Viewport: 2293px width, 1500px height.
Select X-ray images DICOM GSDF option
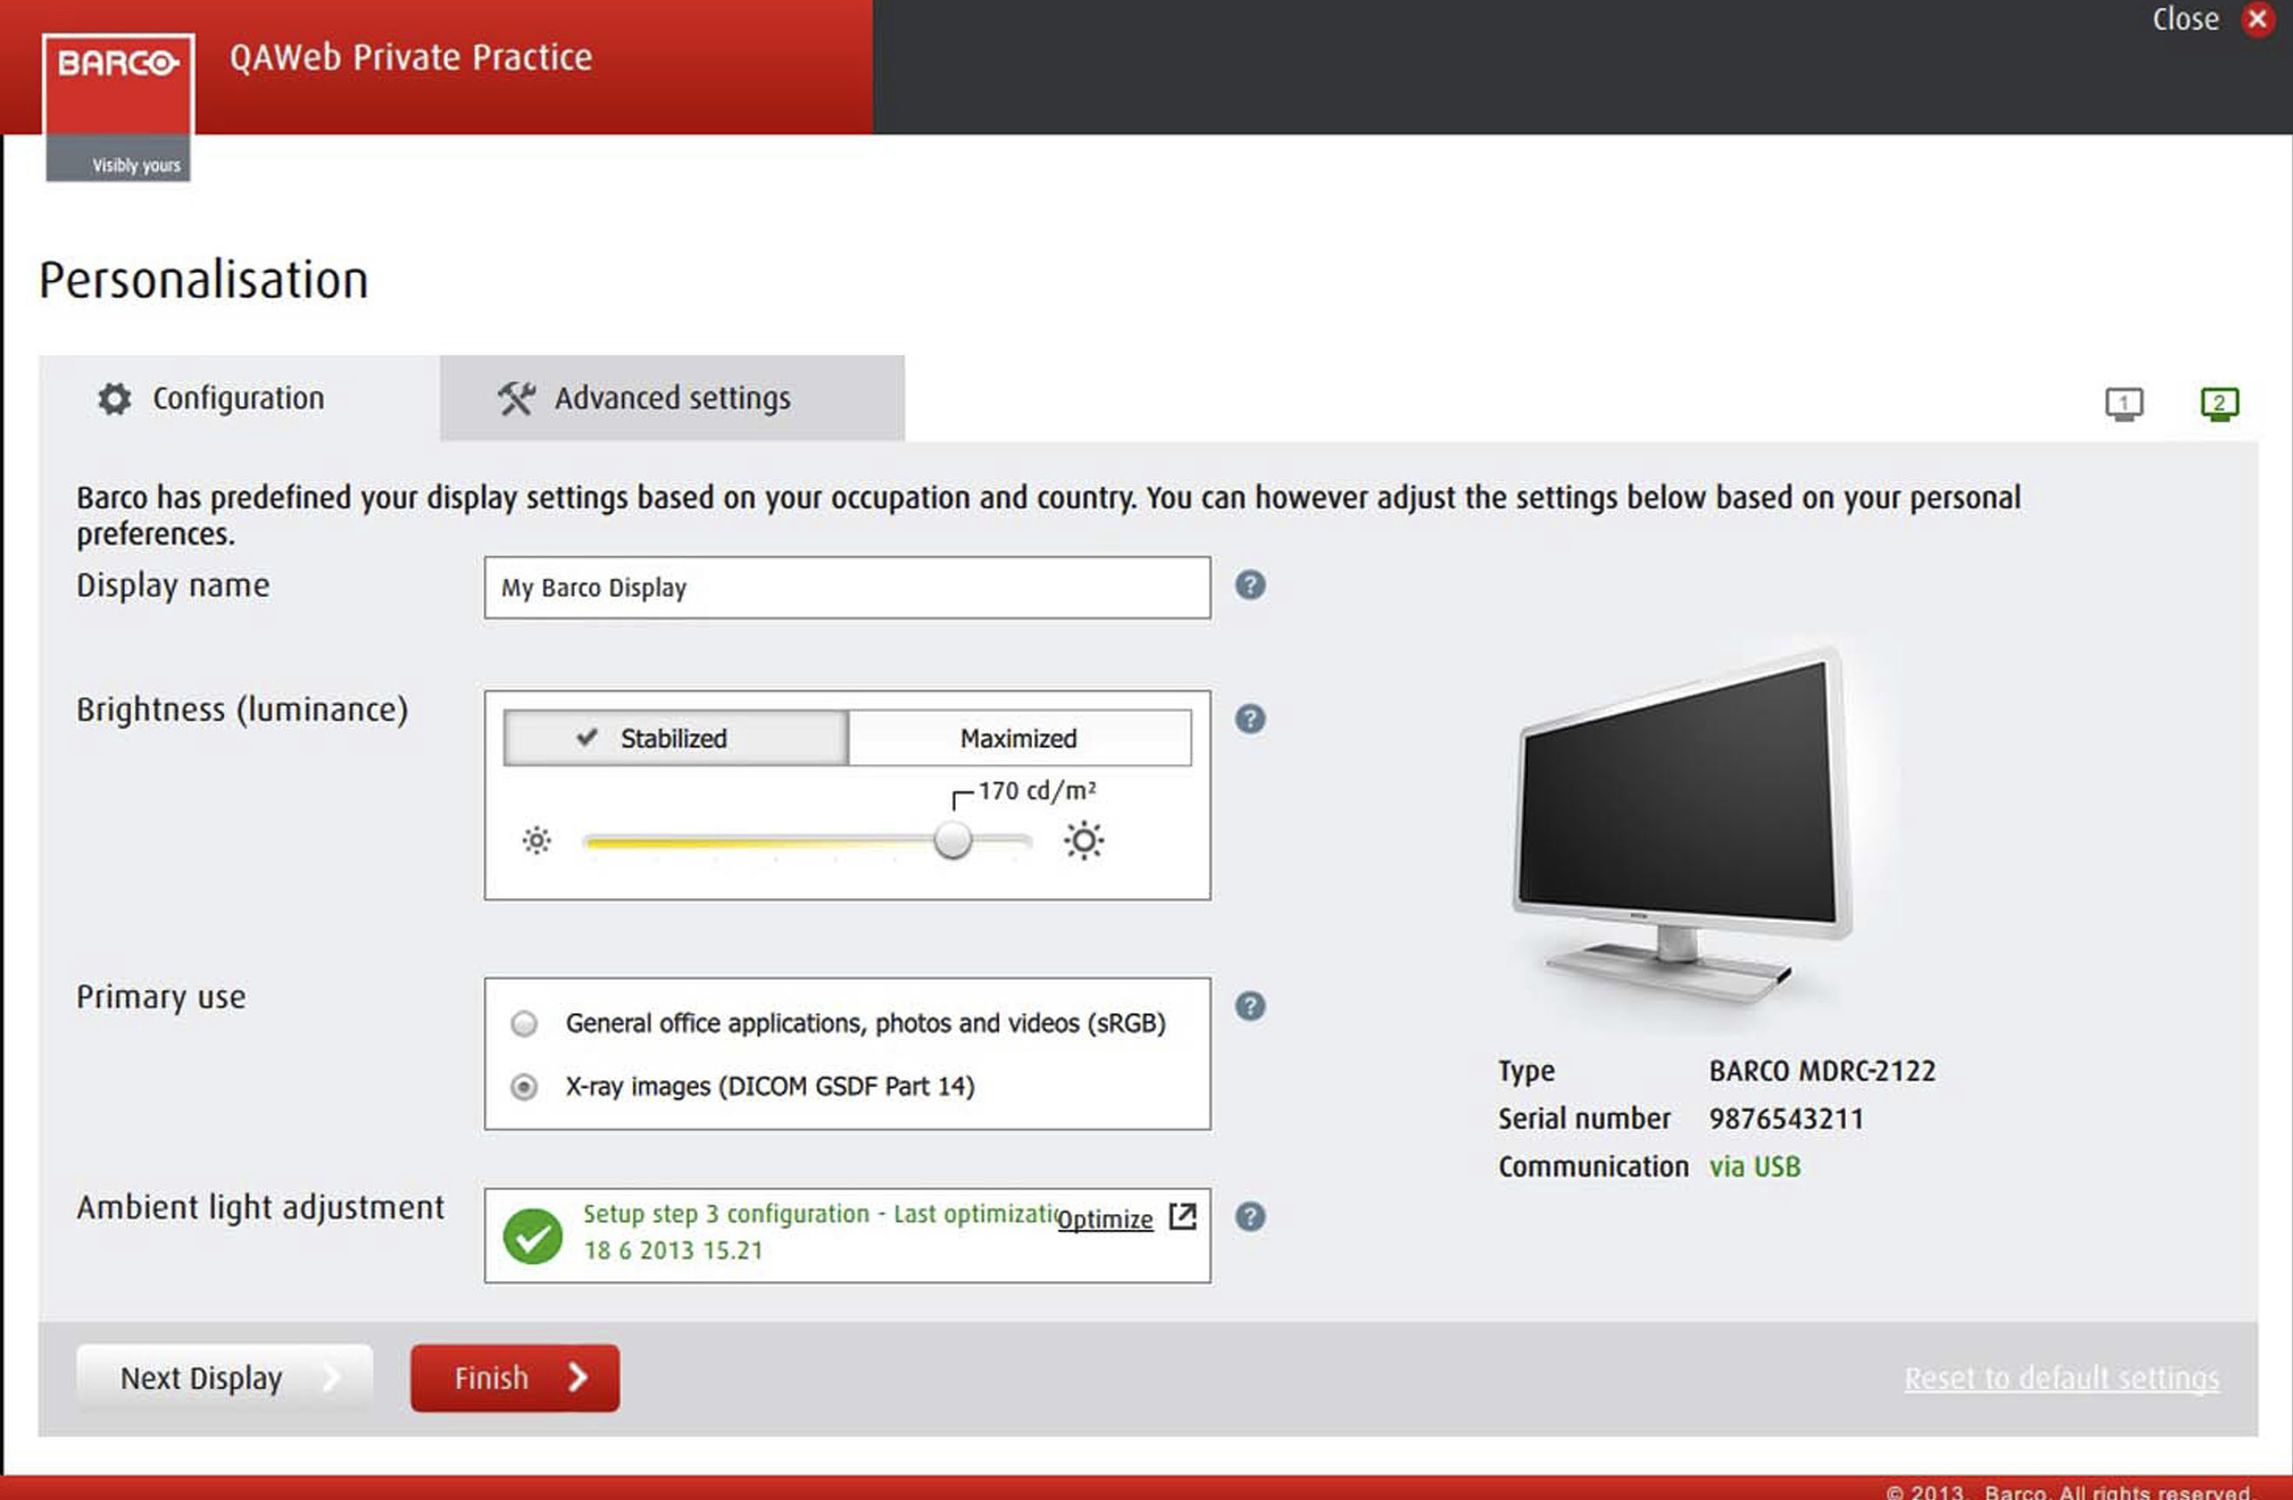pos(524,1086)
